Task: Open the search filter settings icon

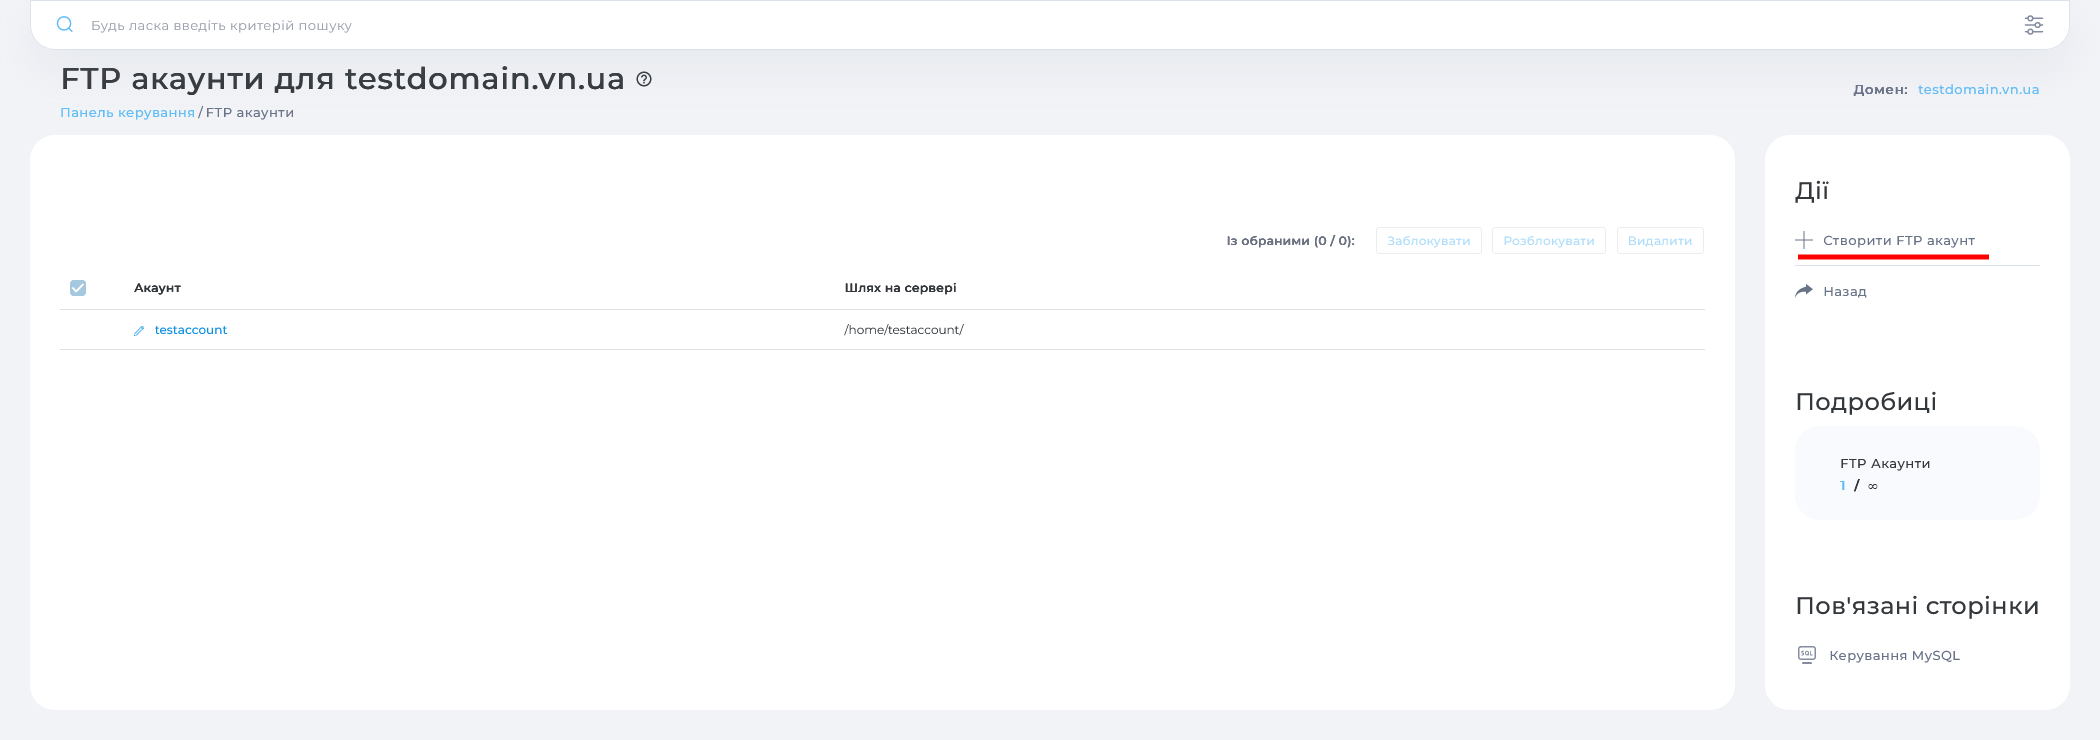Action: [x=2033, y=25]
